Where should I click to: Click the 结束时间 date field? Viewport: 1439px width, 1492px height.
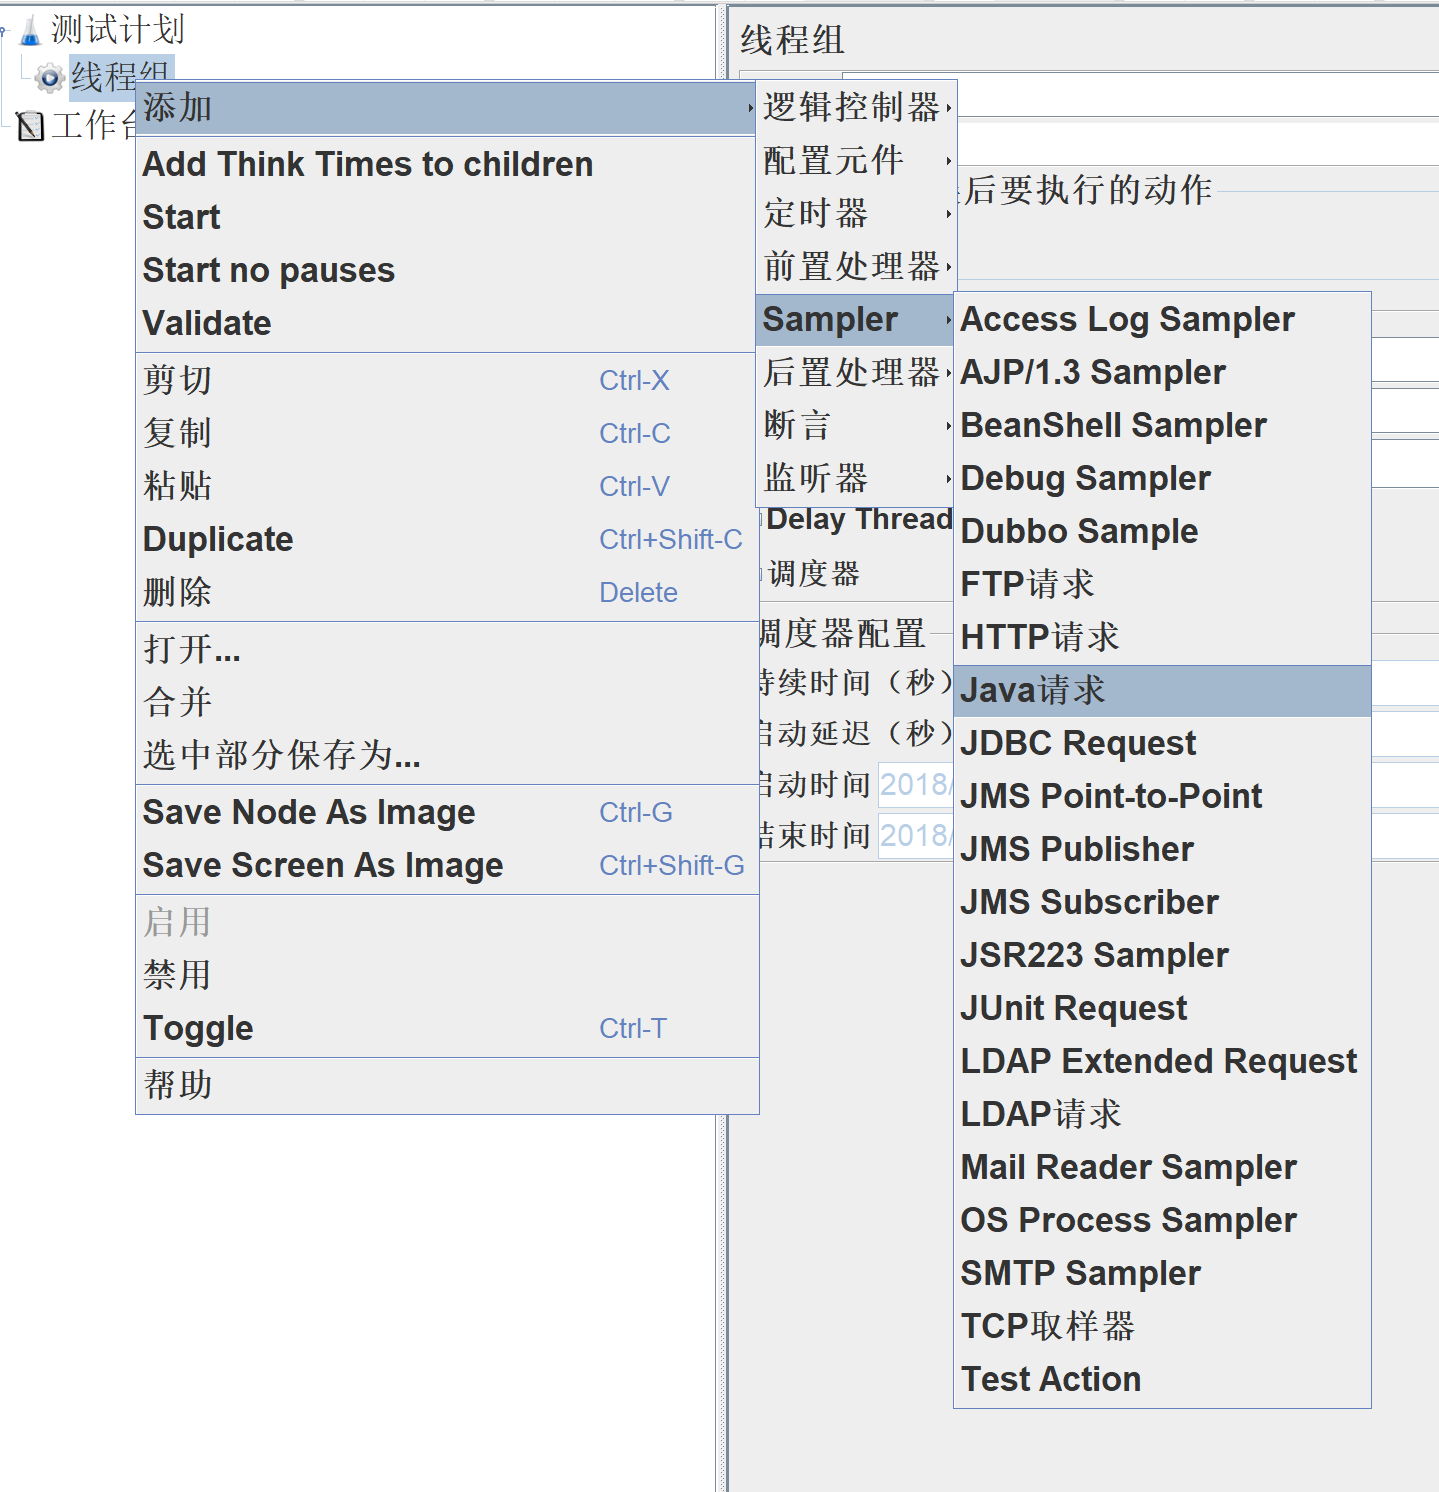tap(915, 835)
